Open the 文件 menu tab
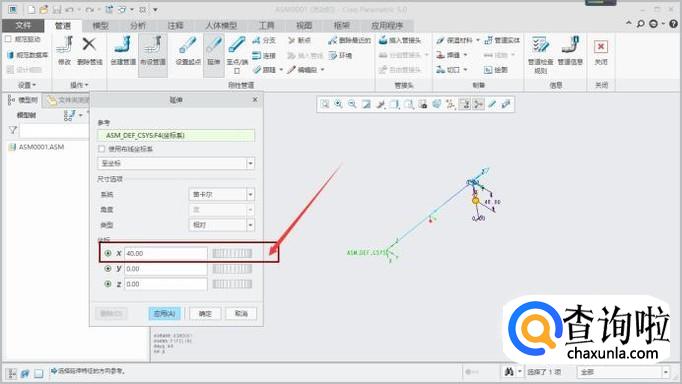This screenshot has height=384, width=682. coord(23,26)
